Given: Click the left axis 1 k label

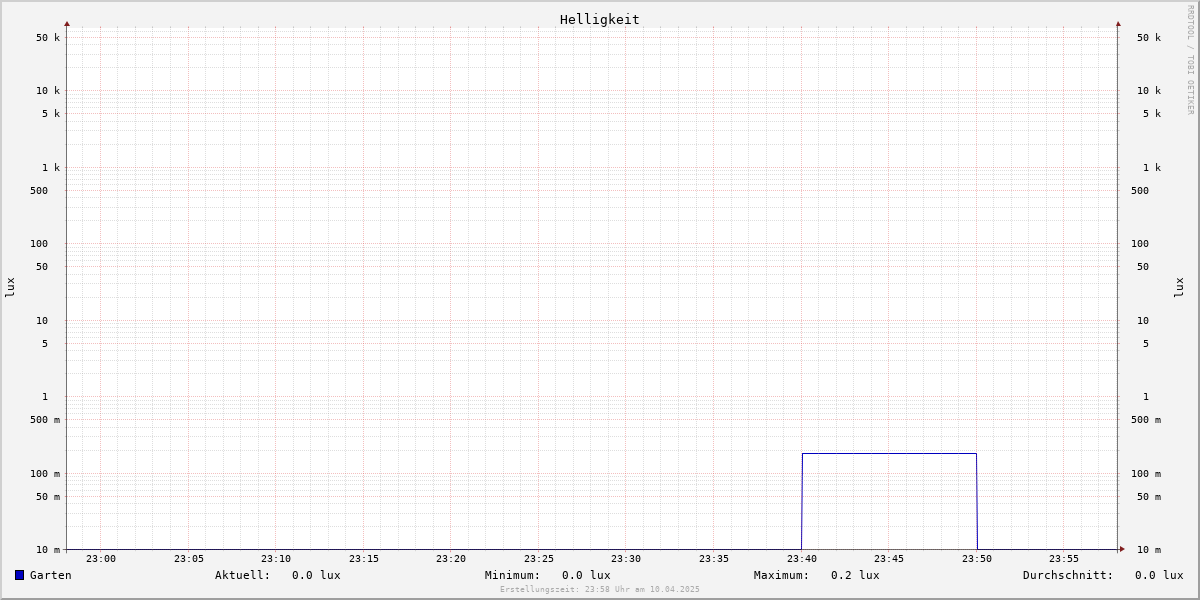Looking at the screenshot, I should [x=51, y=168].
